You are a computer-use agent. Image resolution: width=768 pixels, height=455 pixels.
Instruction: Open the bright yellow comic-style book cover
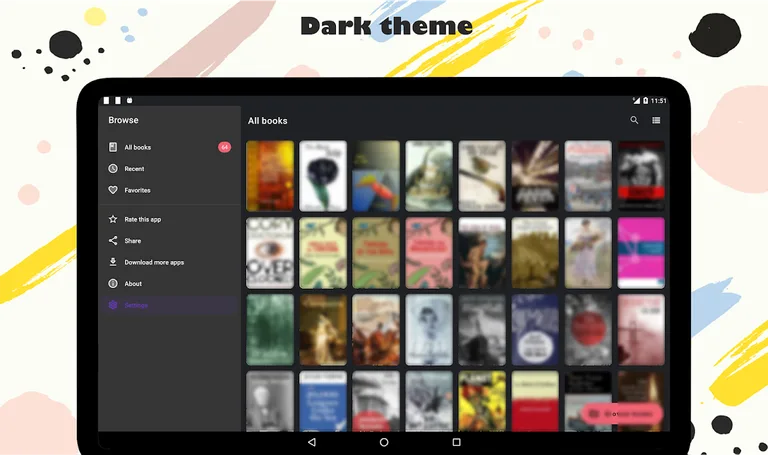[x=482, y=401]
